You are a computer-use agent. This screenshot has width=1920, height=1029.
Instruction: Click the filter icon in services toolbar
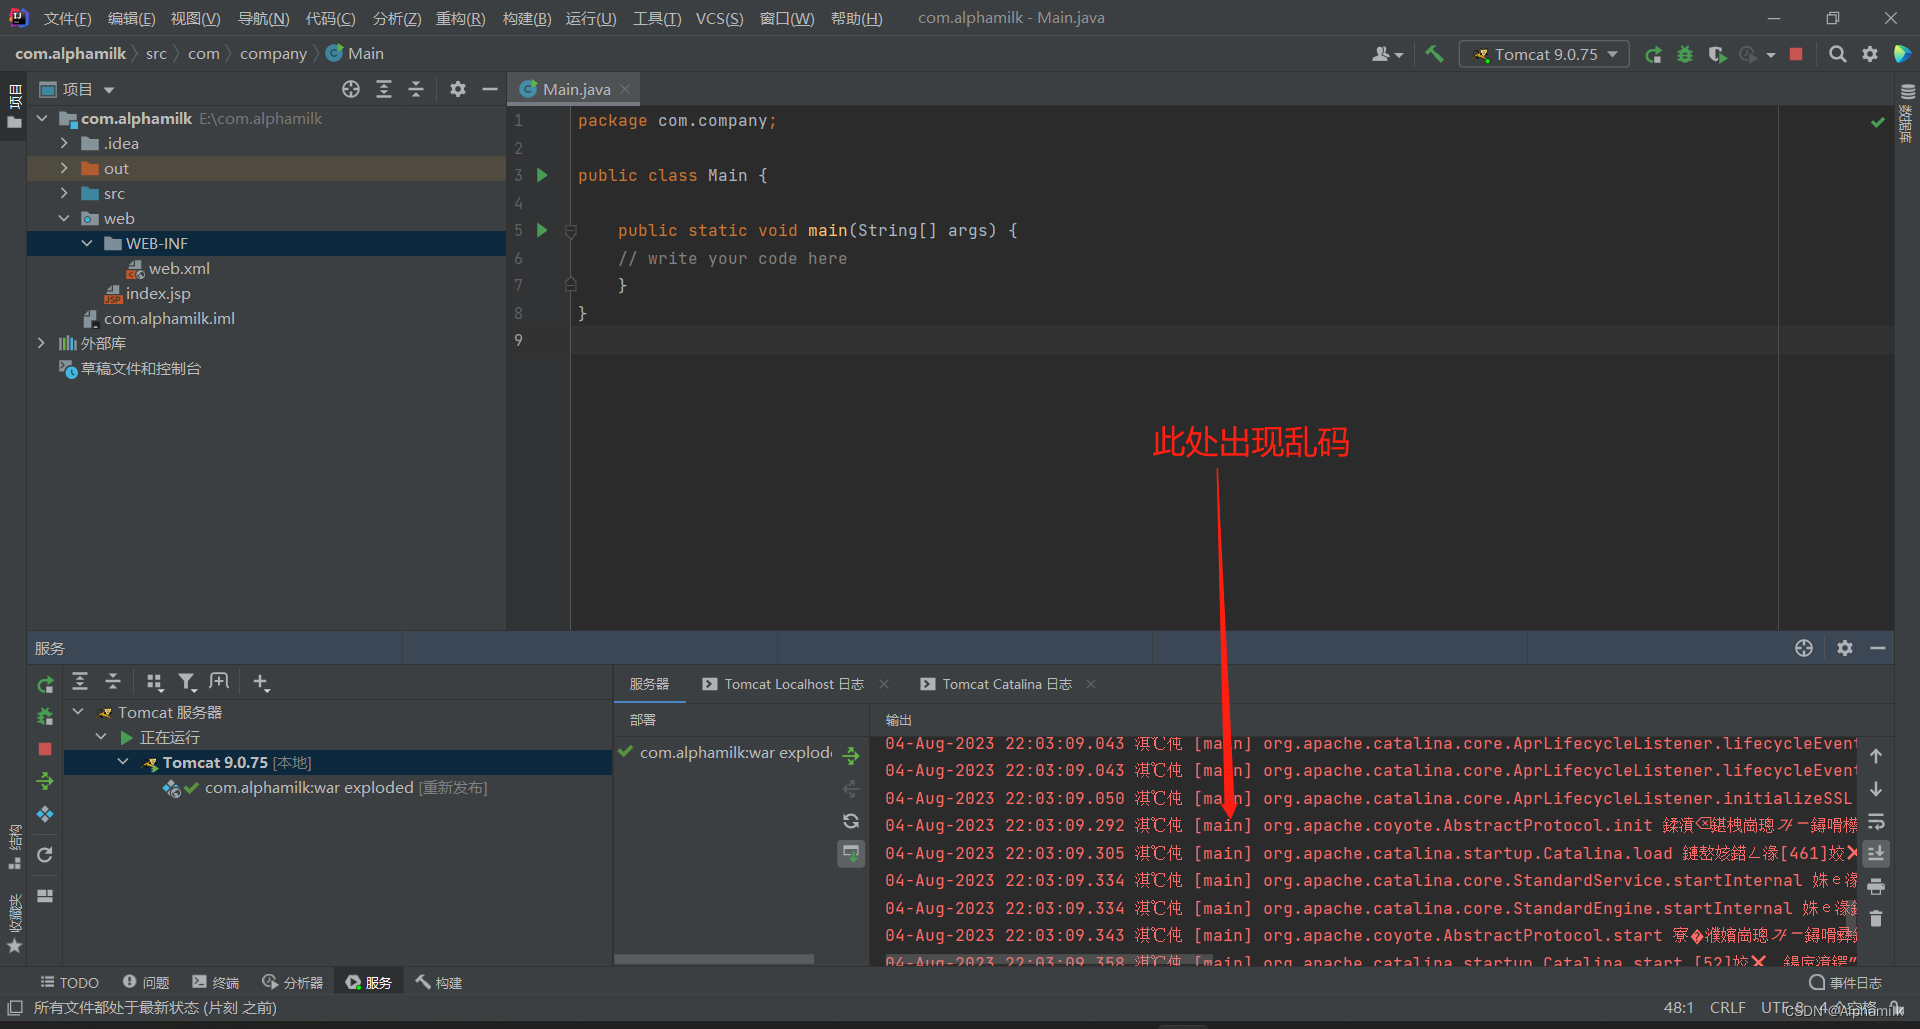(186, 682)
